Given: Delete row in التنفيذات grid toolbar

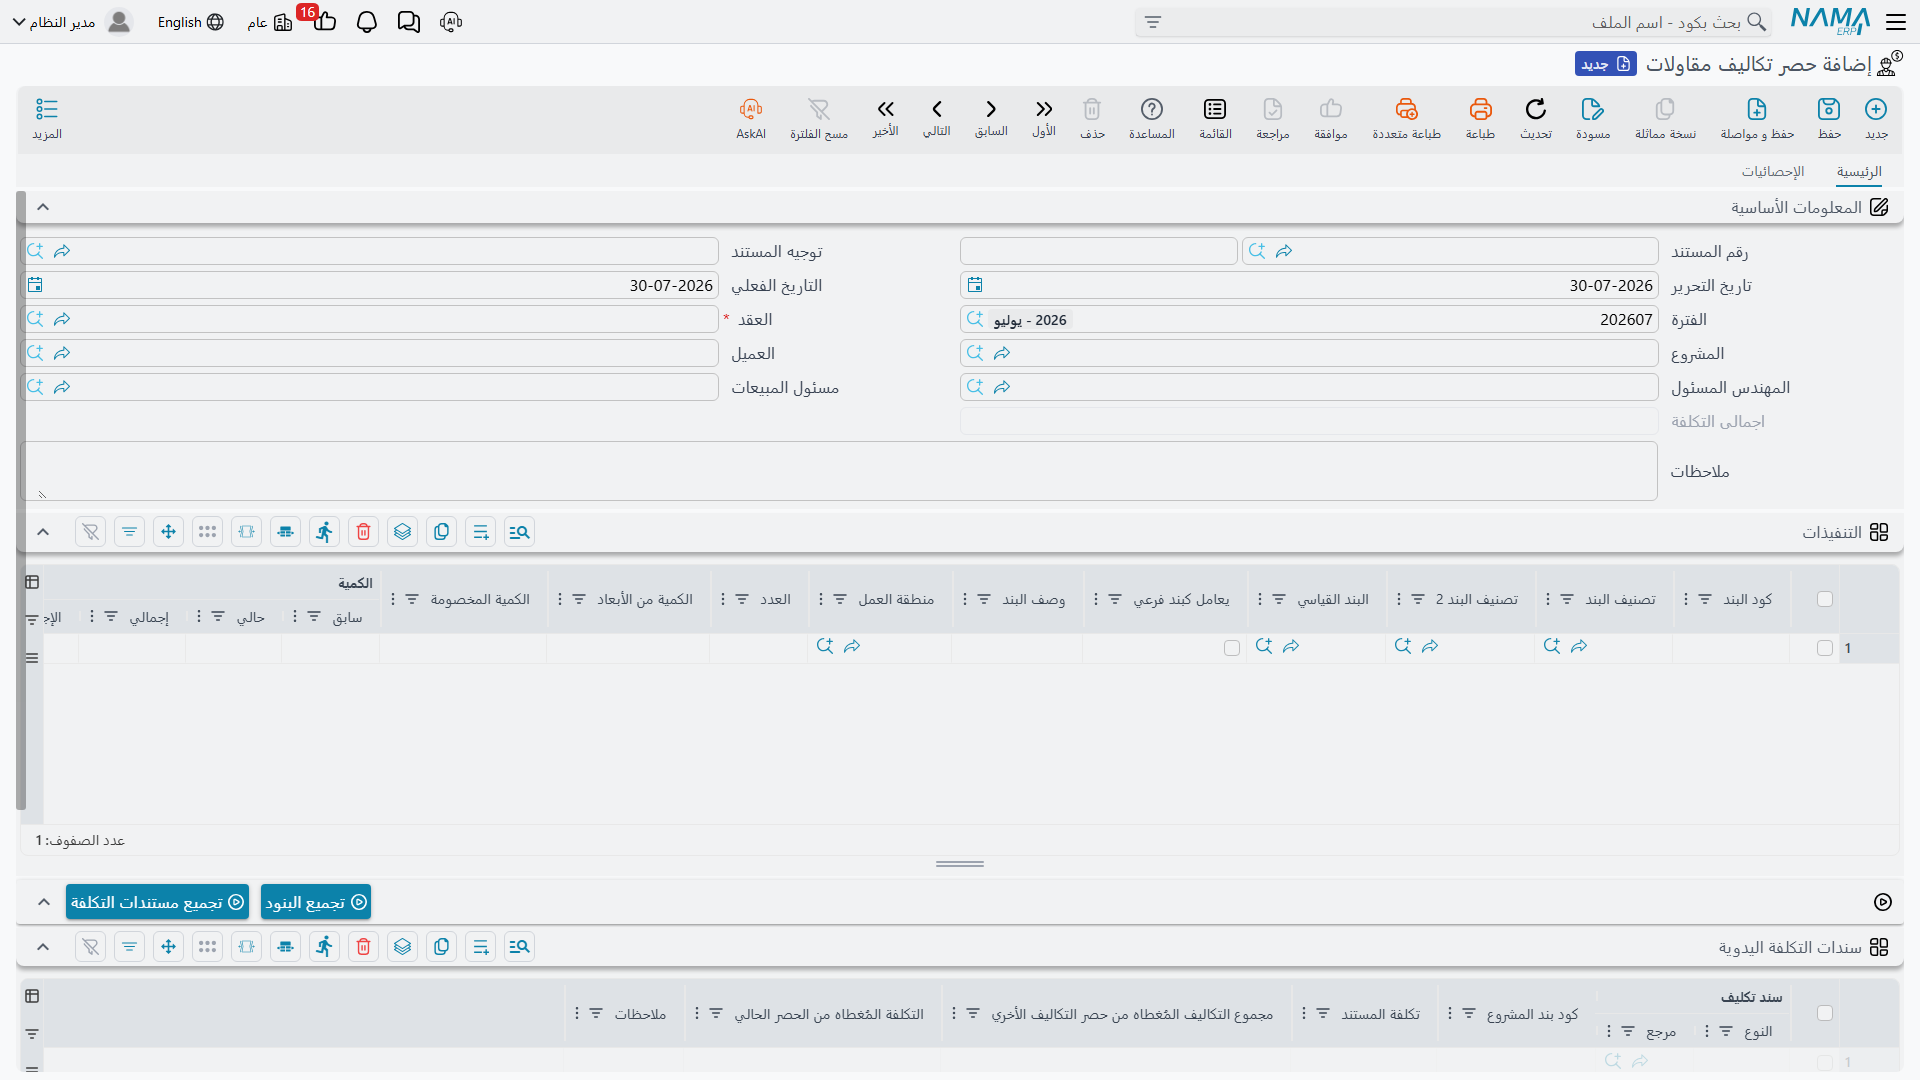Looking at the screenshot, I should coord(364,532).
